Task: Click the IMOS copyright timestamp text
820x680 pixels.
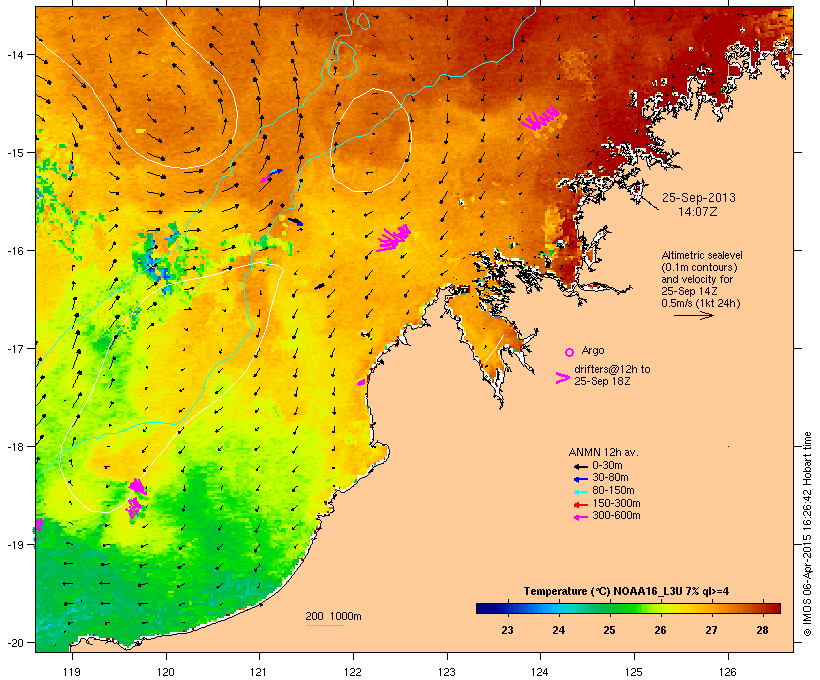Action: pos(807,534)
